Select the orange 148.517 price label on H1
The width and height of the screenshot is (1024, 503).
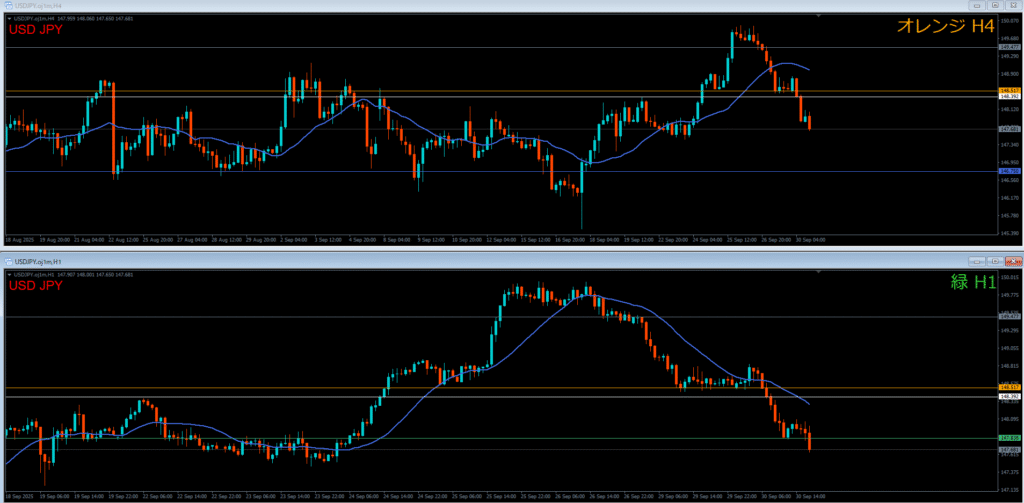(1009, 387)
